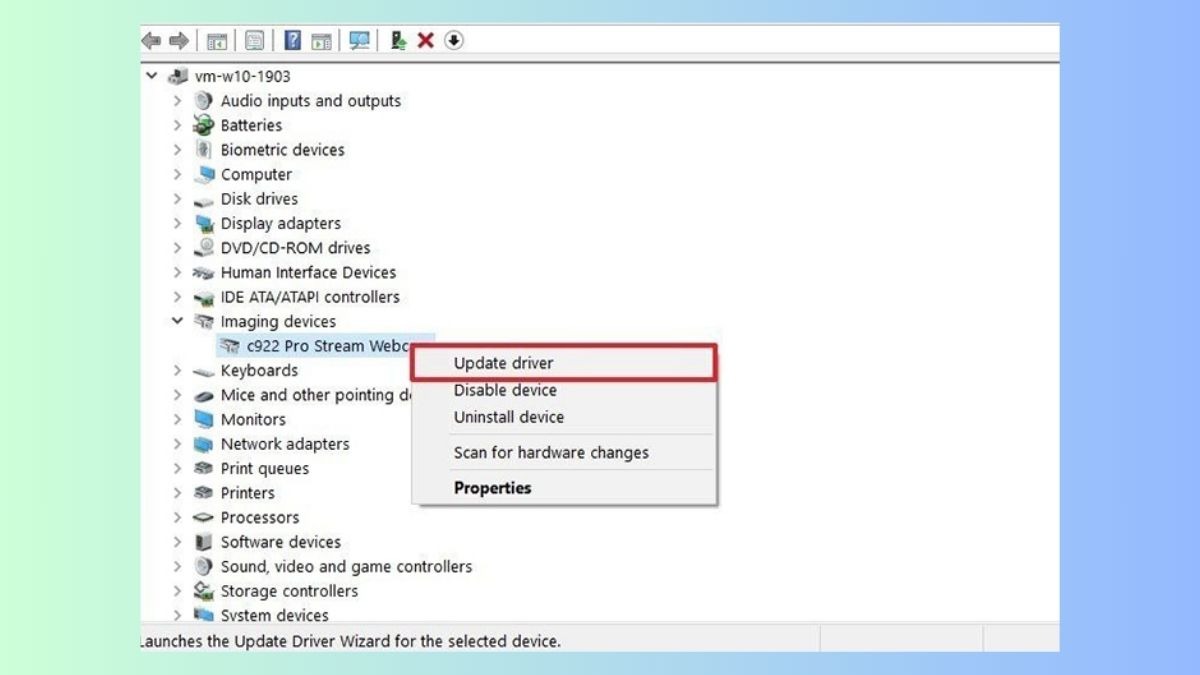Select the IDE ATA/ATAPI controllers label

click(310, 297)
